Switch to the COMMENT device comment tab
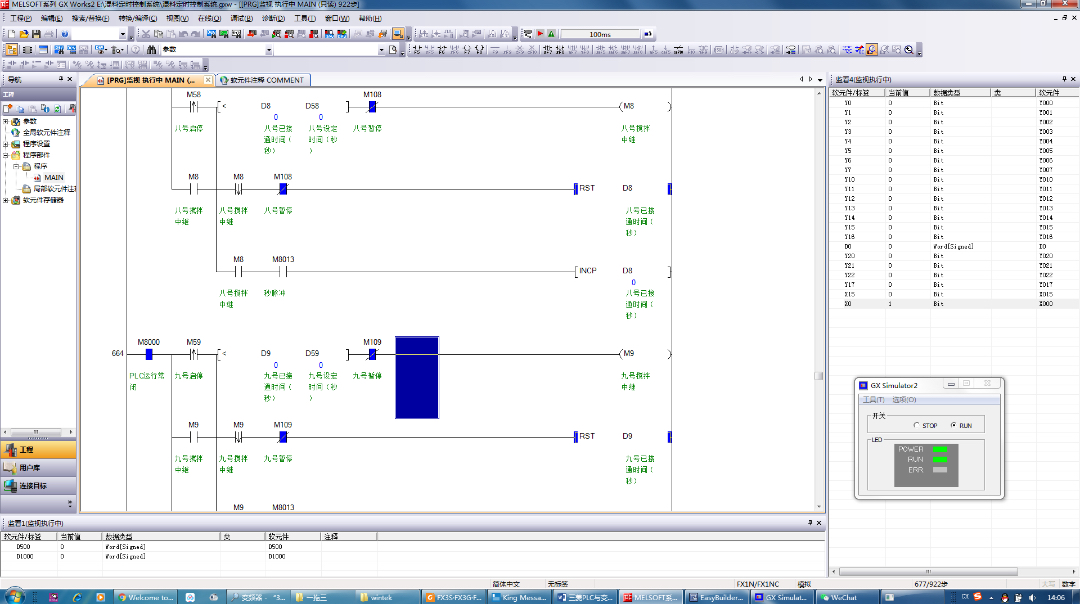Screen dimensions: 1080x604 pos(265,80)
